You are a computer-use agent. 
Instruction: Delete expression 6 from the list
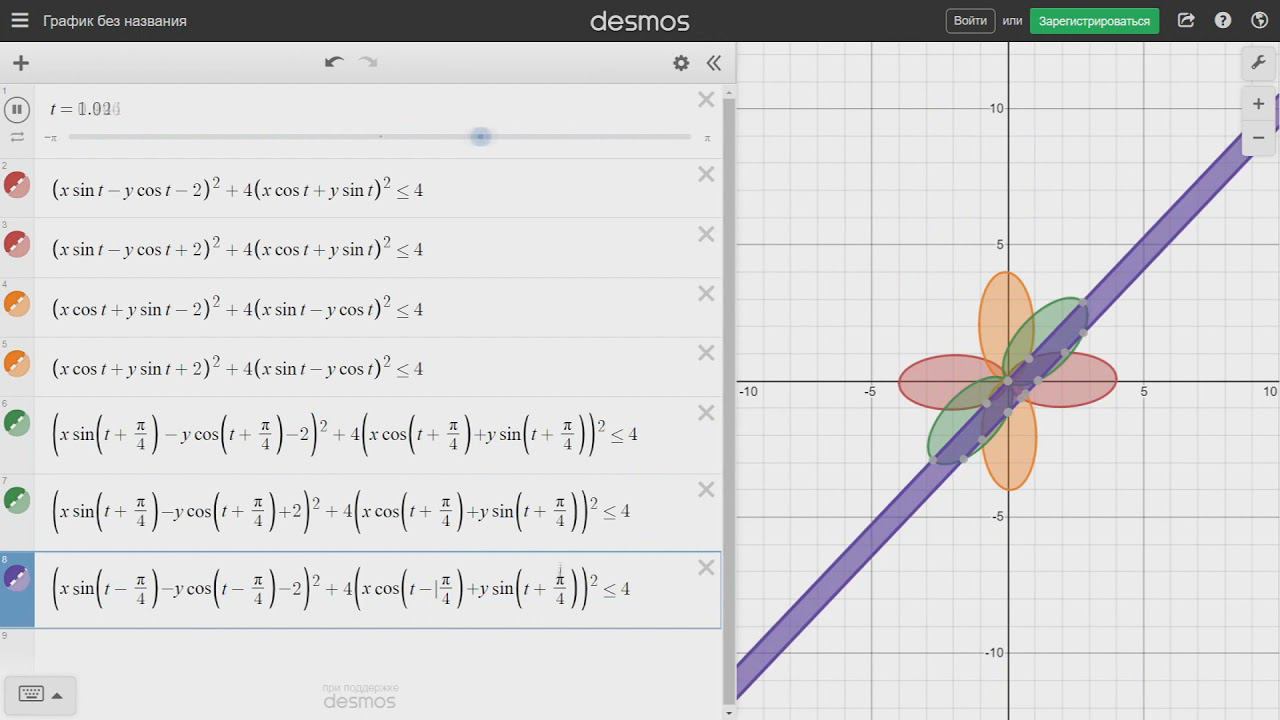click(x=706, y=413)
